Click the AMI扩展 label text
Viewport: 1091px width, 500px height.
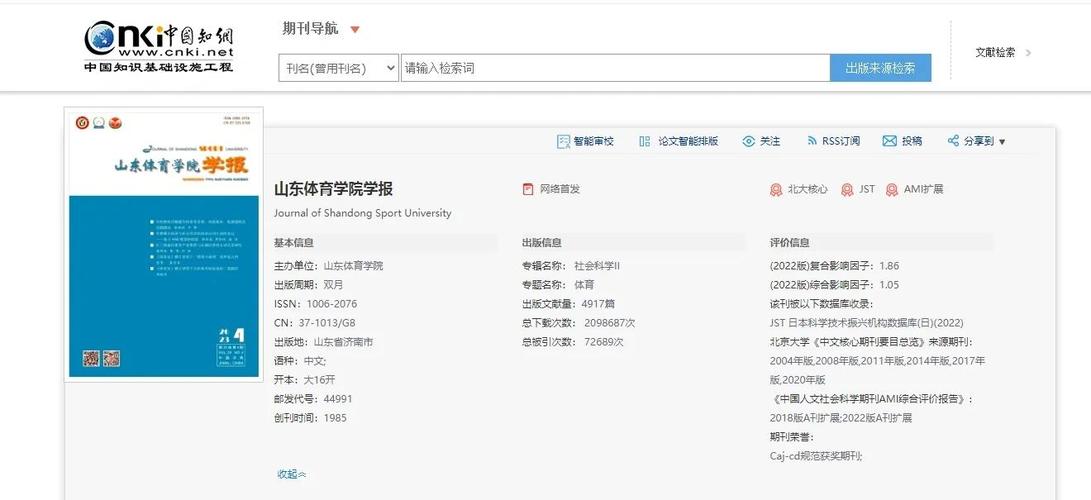pos(923,189)
